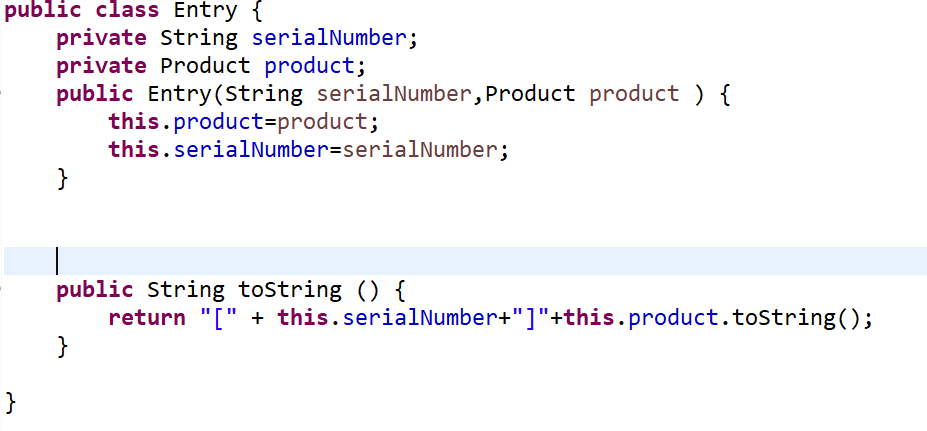
Task: Click the constructor's closing brace
Action: [63, 178]
